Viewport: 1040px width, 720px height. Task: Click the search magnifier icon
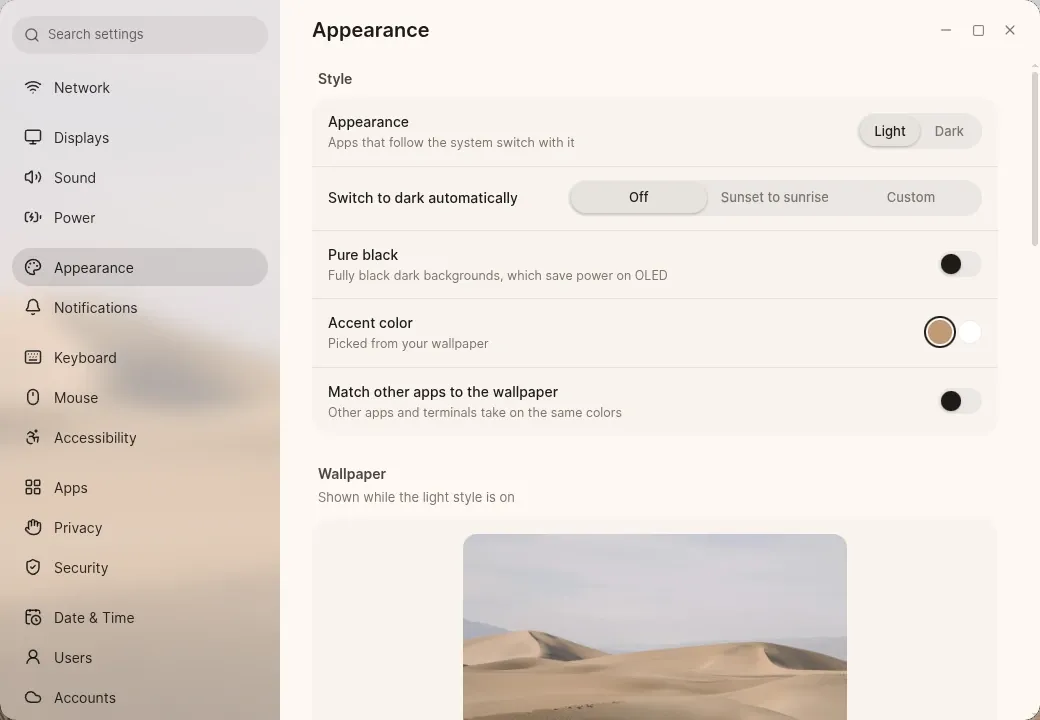(32, 34)
